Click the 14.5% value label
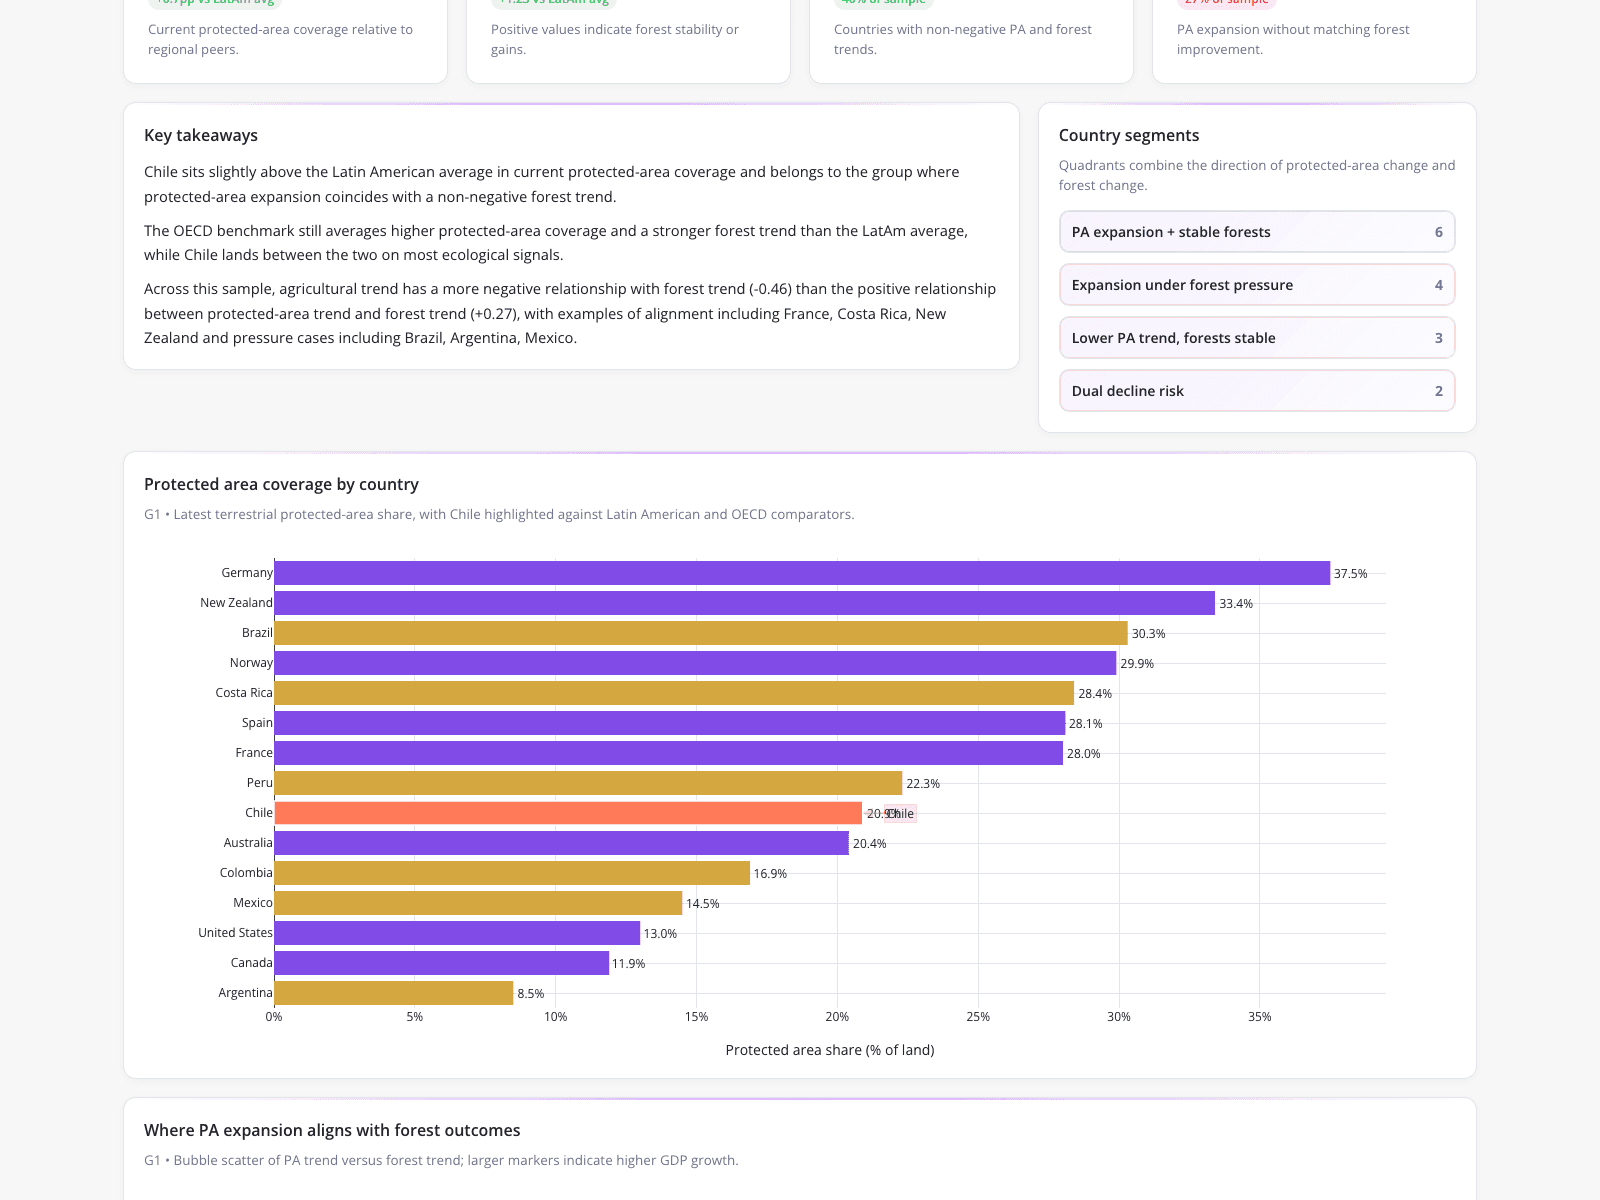Screen dimensions: 1600x1200 [703, 904]
